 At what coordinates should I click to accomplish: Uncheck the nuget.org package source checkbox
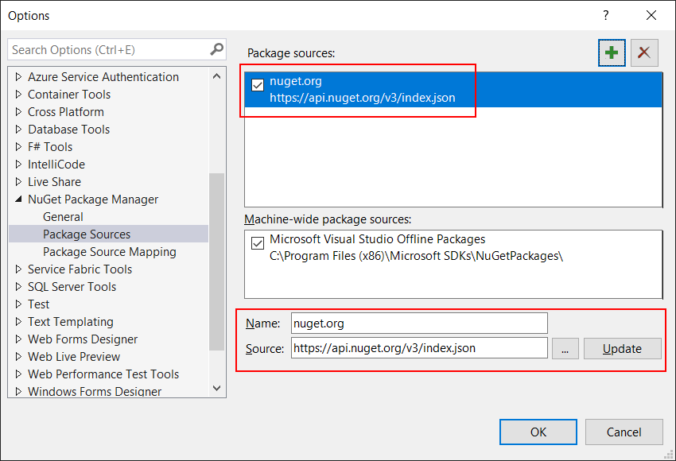257,85
